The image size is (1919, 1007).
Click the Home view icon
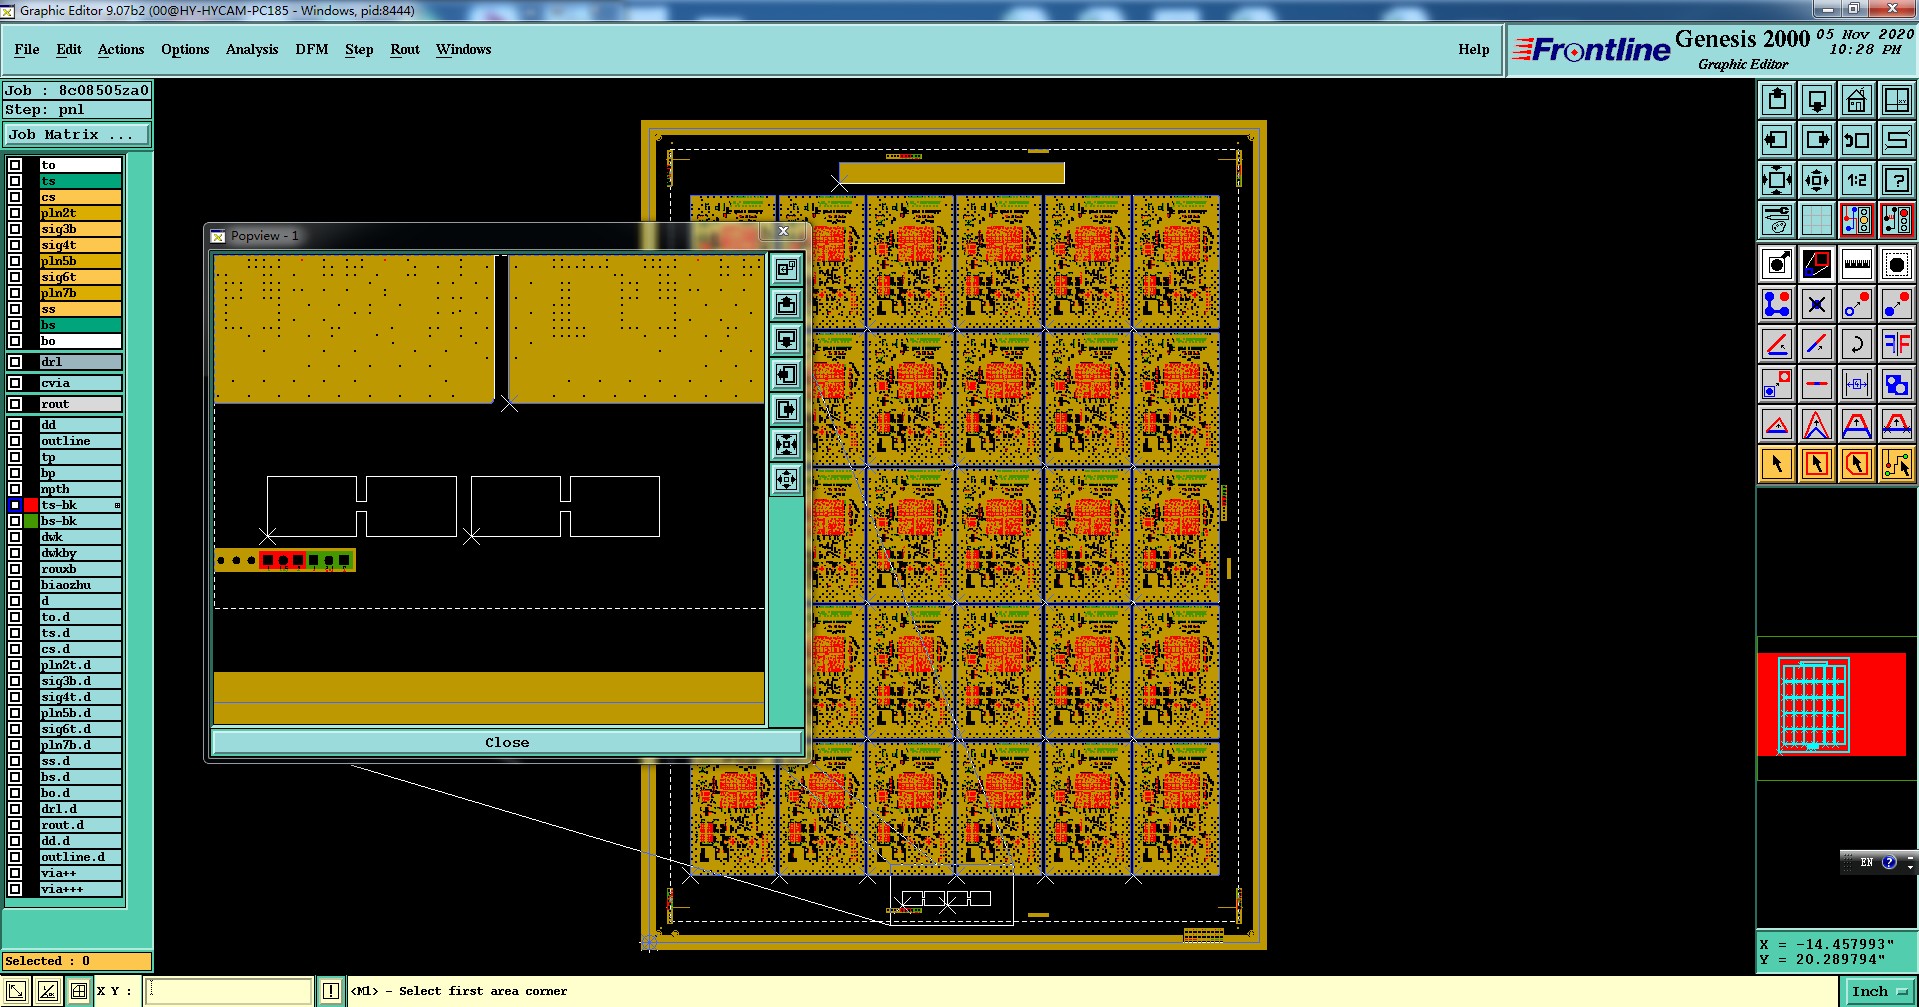1857,100
